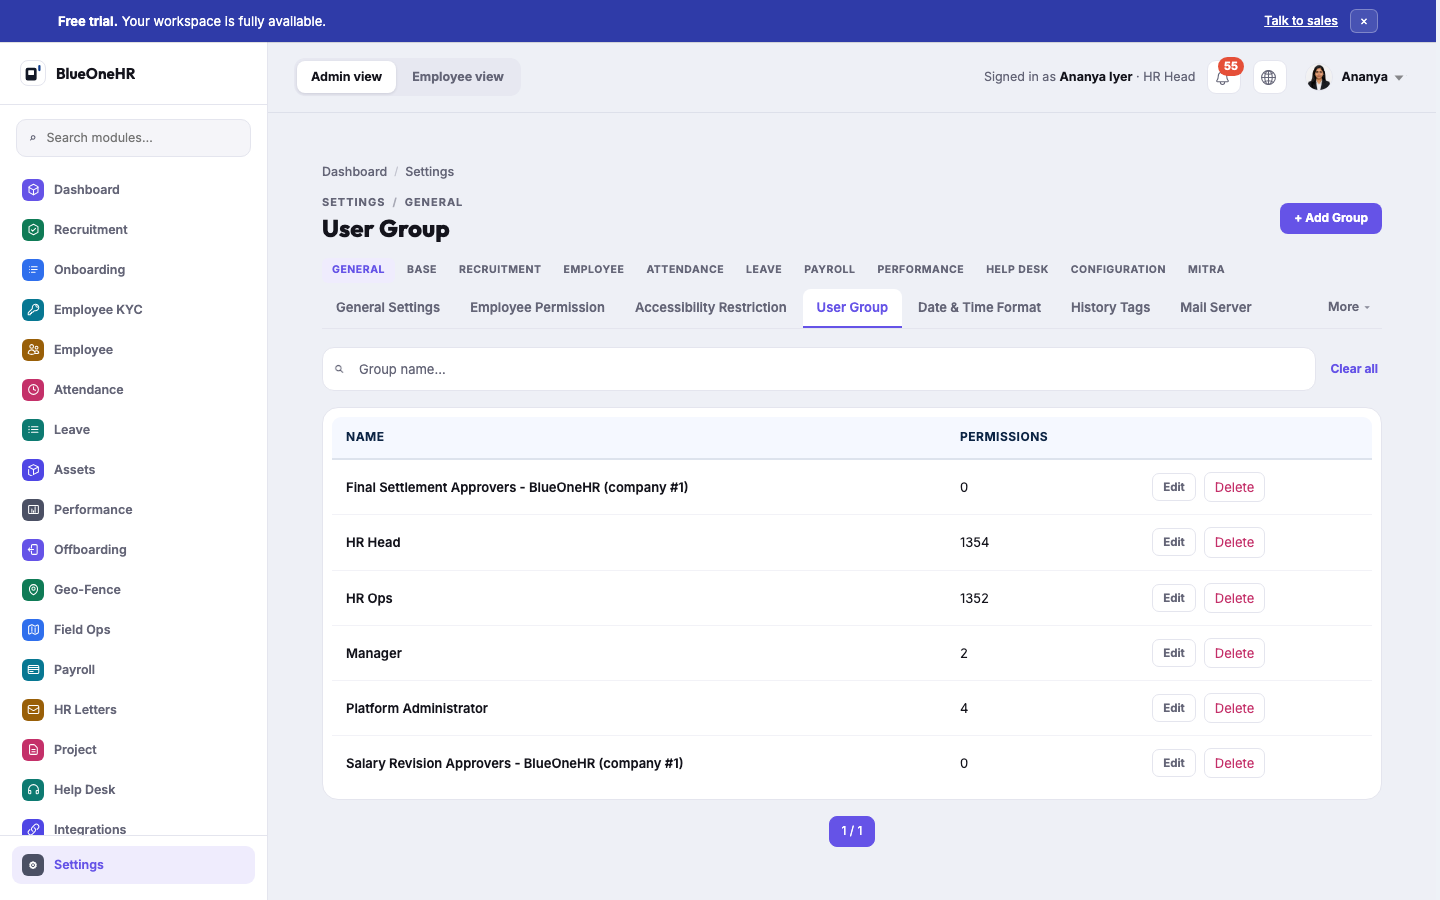Switch to Admin view
This screenshot has height=900, width=1440.
click(x=346, y=77)
